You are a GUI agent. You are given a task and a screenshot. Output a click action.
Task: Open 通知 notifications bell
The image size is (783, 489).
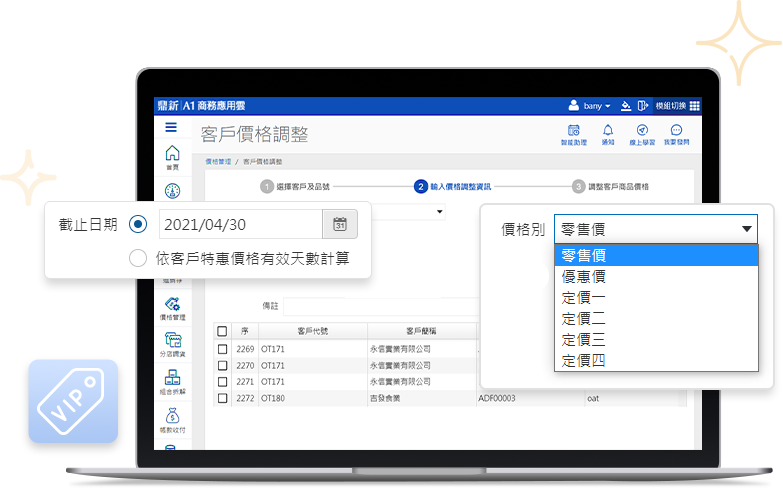[608, 135]
